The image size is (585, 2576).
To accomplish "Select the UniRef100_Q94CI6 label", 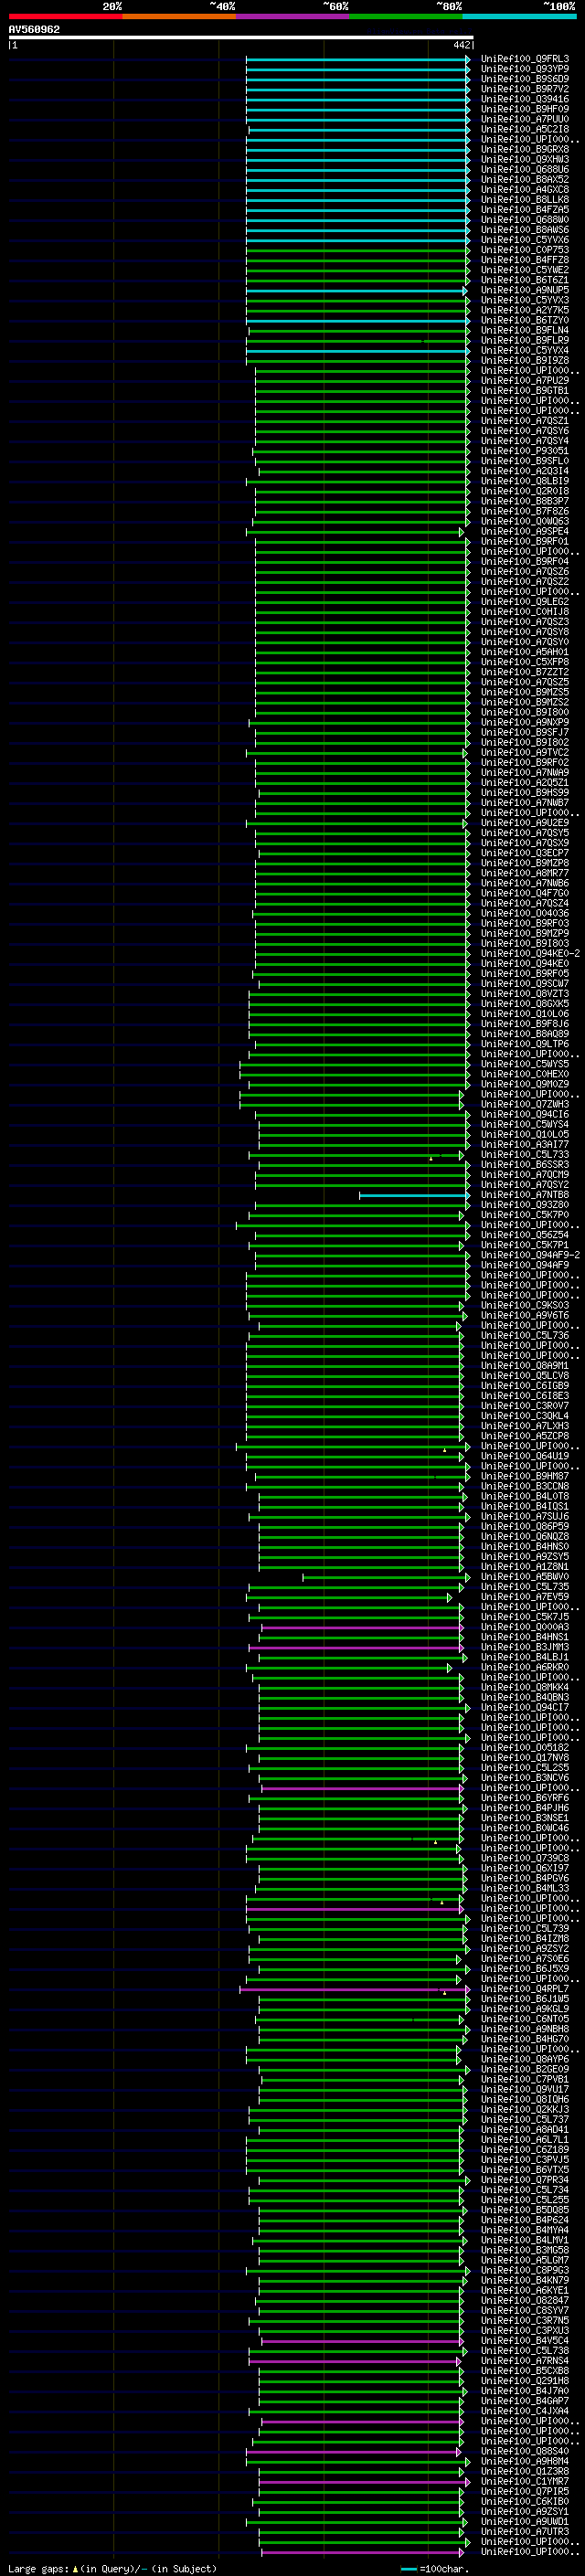I will [x=525, y=1114].
